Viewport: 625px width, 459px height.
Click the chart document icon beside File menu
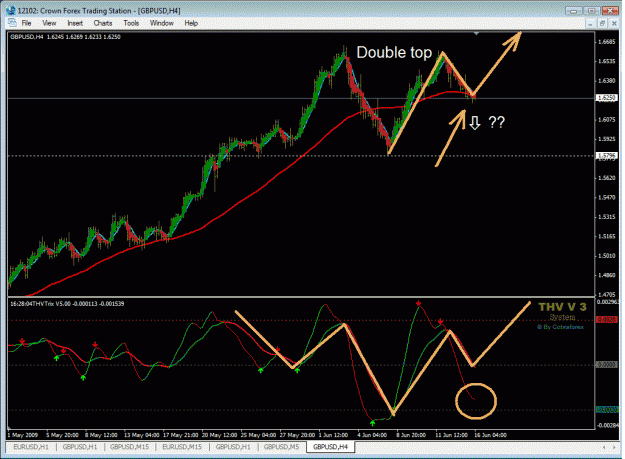pos(12,23)
